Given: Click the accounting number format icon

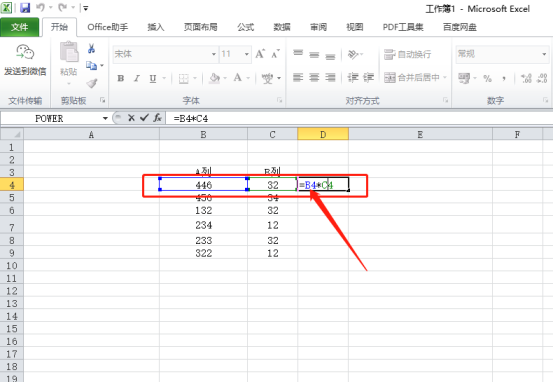Looking at the screenshot, I should pyautogui.click(x=464, y=78).
